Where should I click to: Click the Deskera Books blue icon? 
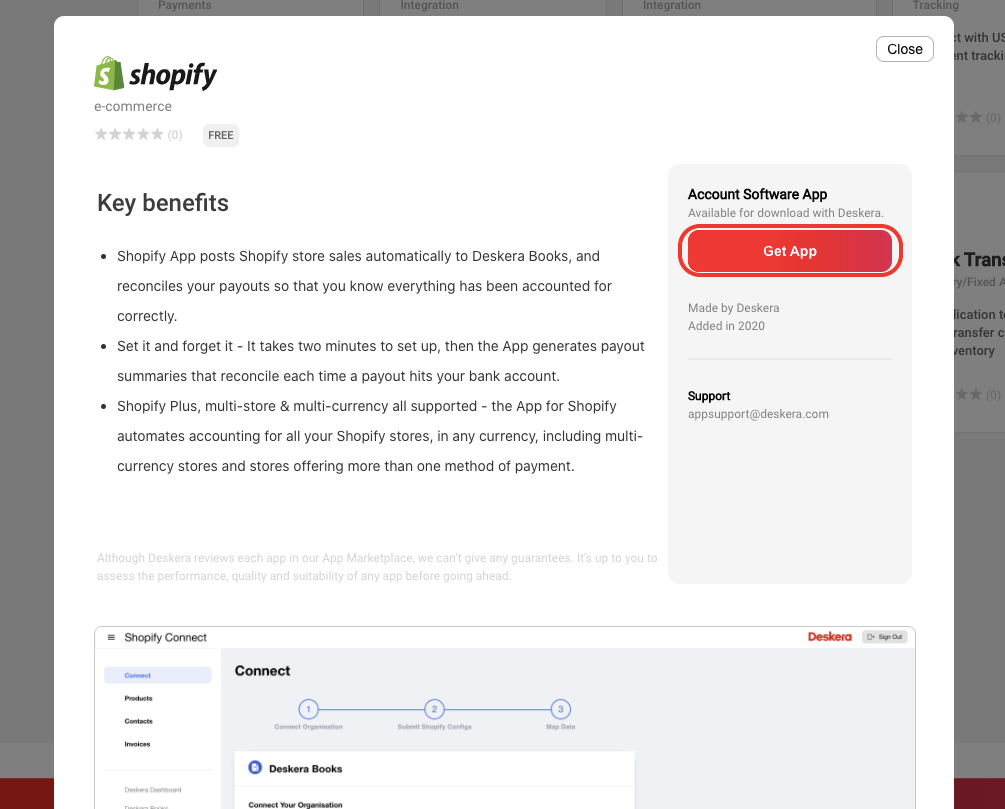(x=255, y=767)
